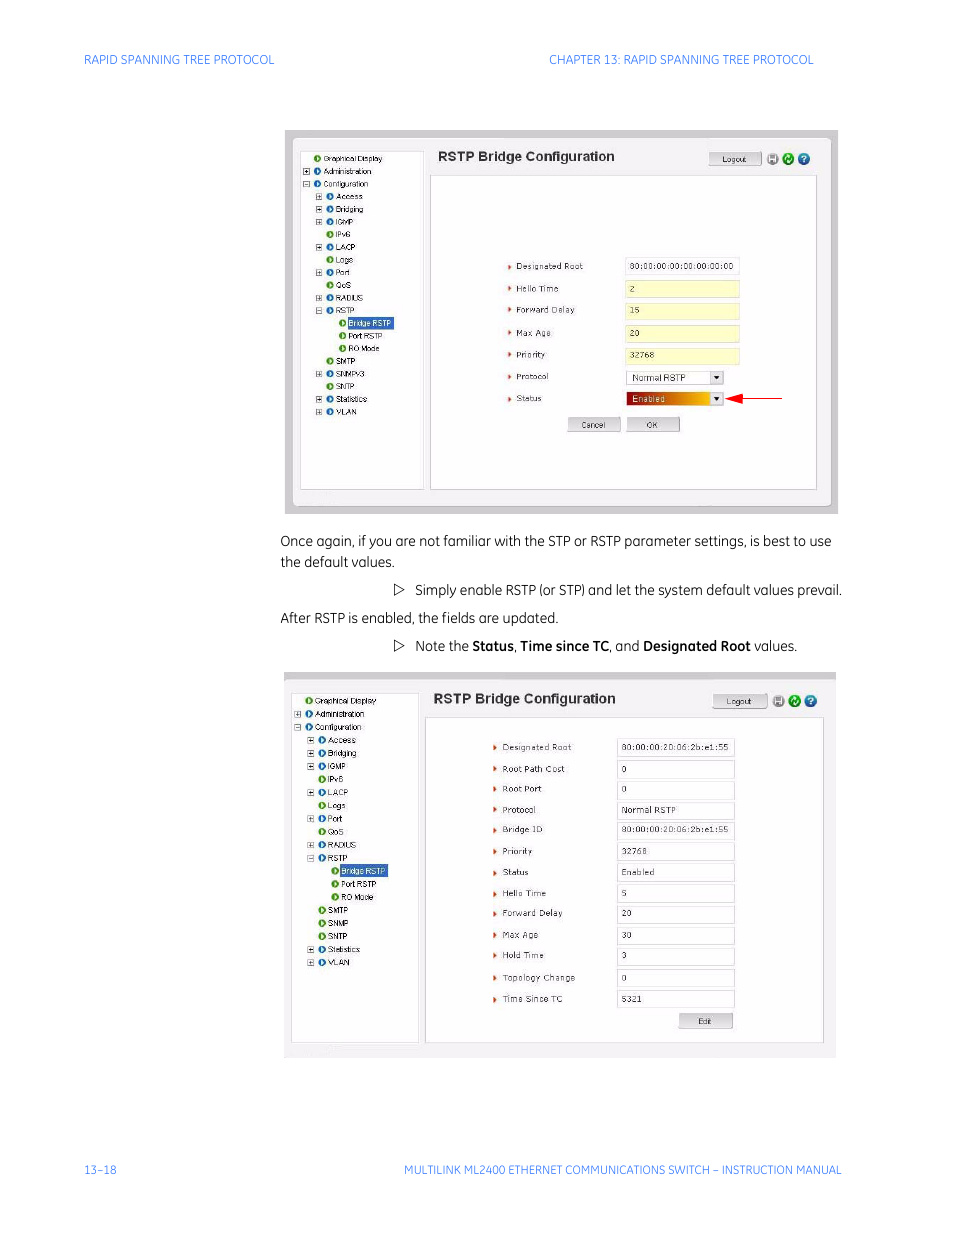Click the green refresh icon beside the lower Logout
The width and height of the screenshot is (954, 1235).
pos(795,701)
